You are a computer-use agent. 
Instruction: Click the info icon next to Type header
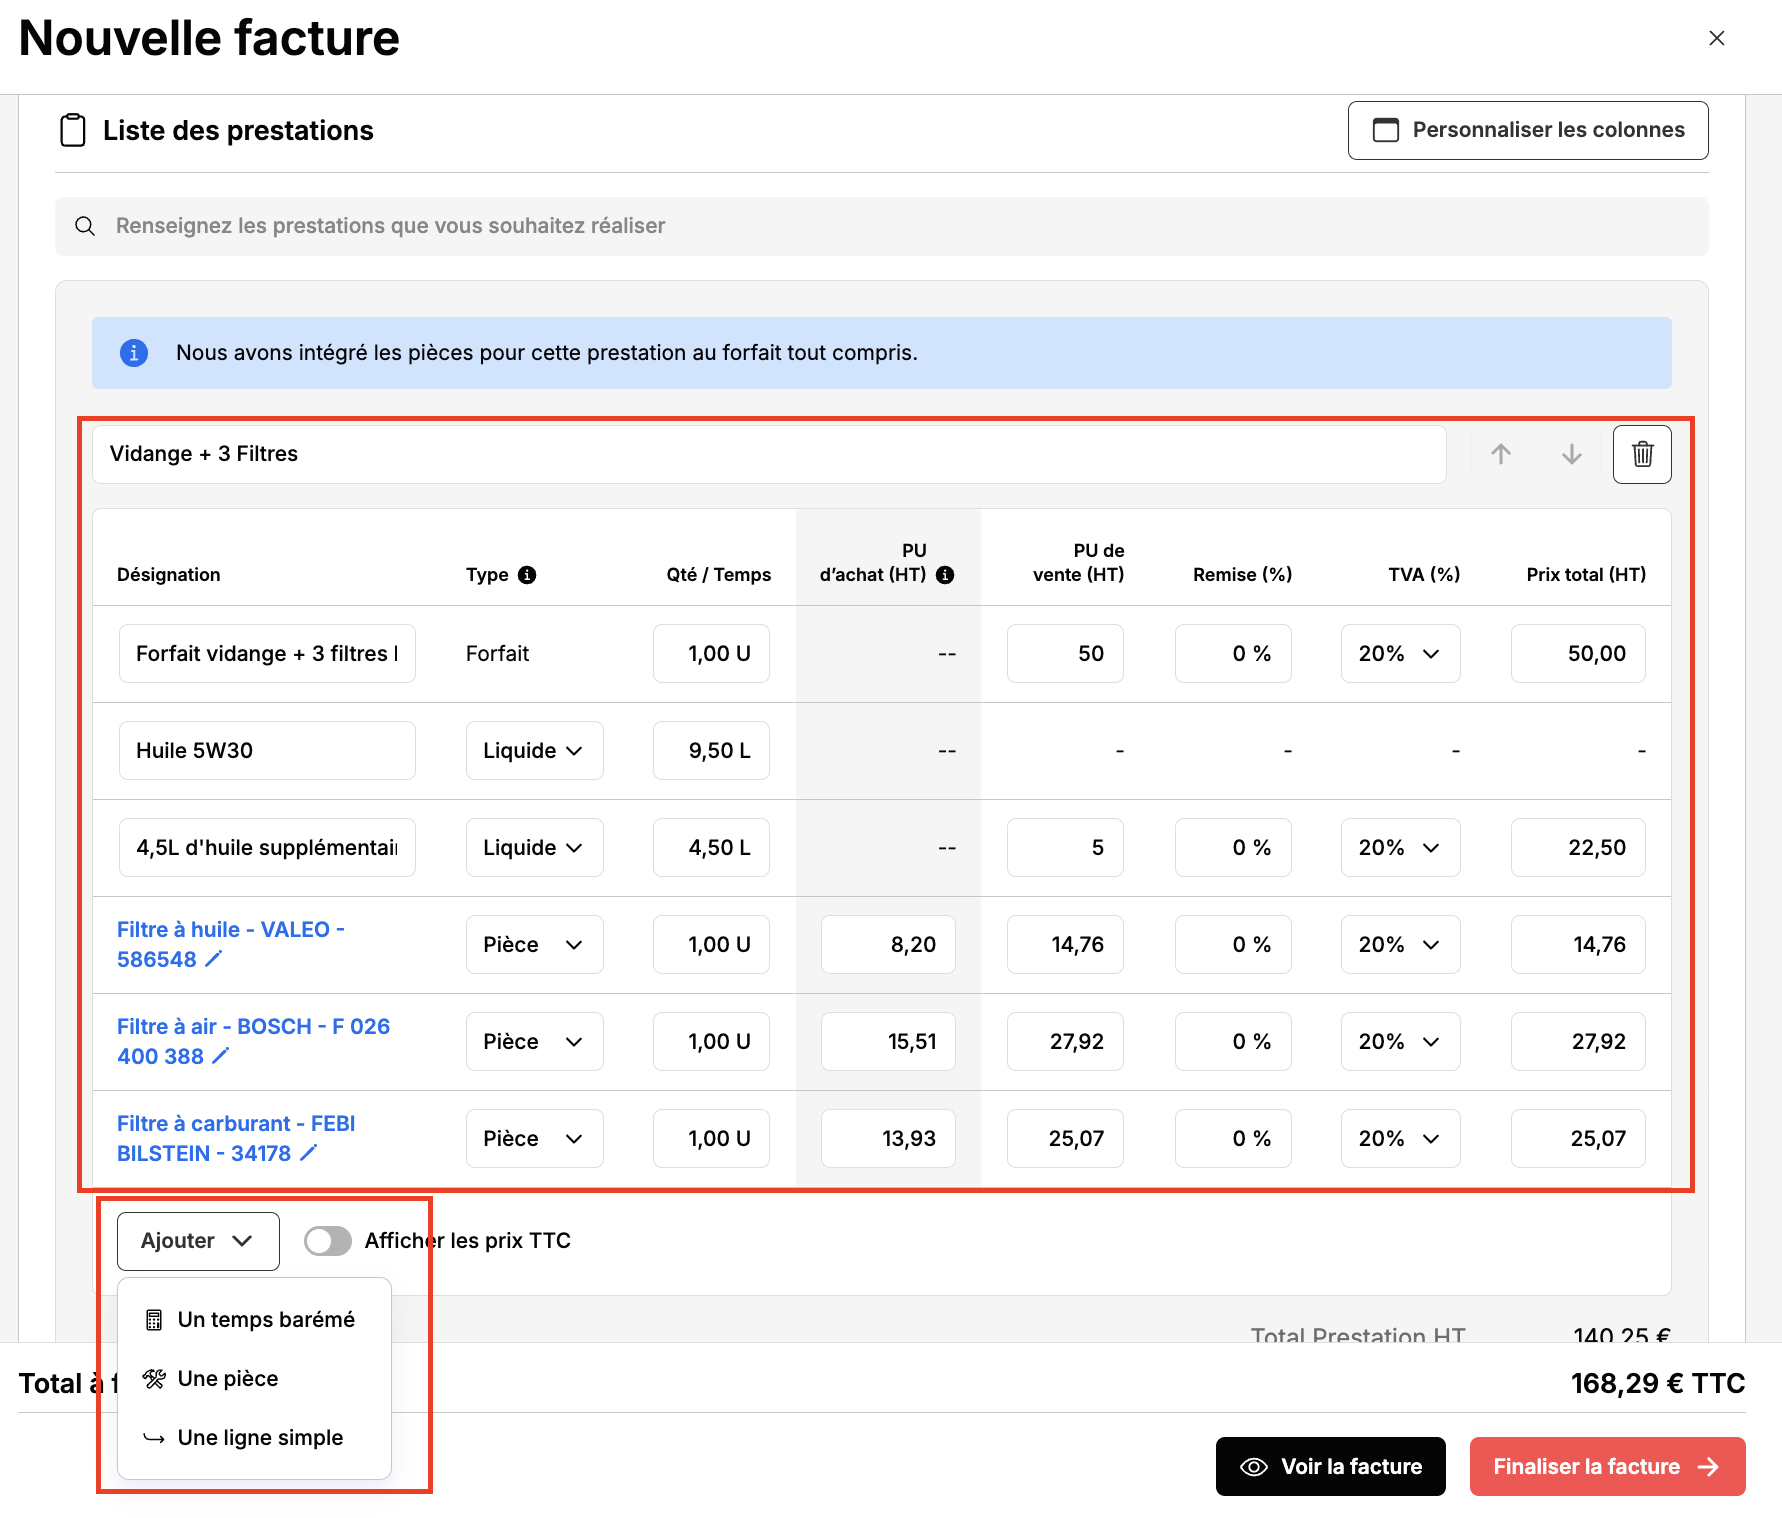tap(527, 575)
